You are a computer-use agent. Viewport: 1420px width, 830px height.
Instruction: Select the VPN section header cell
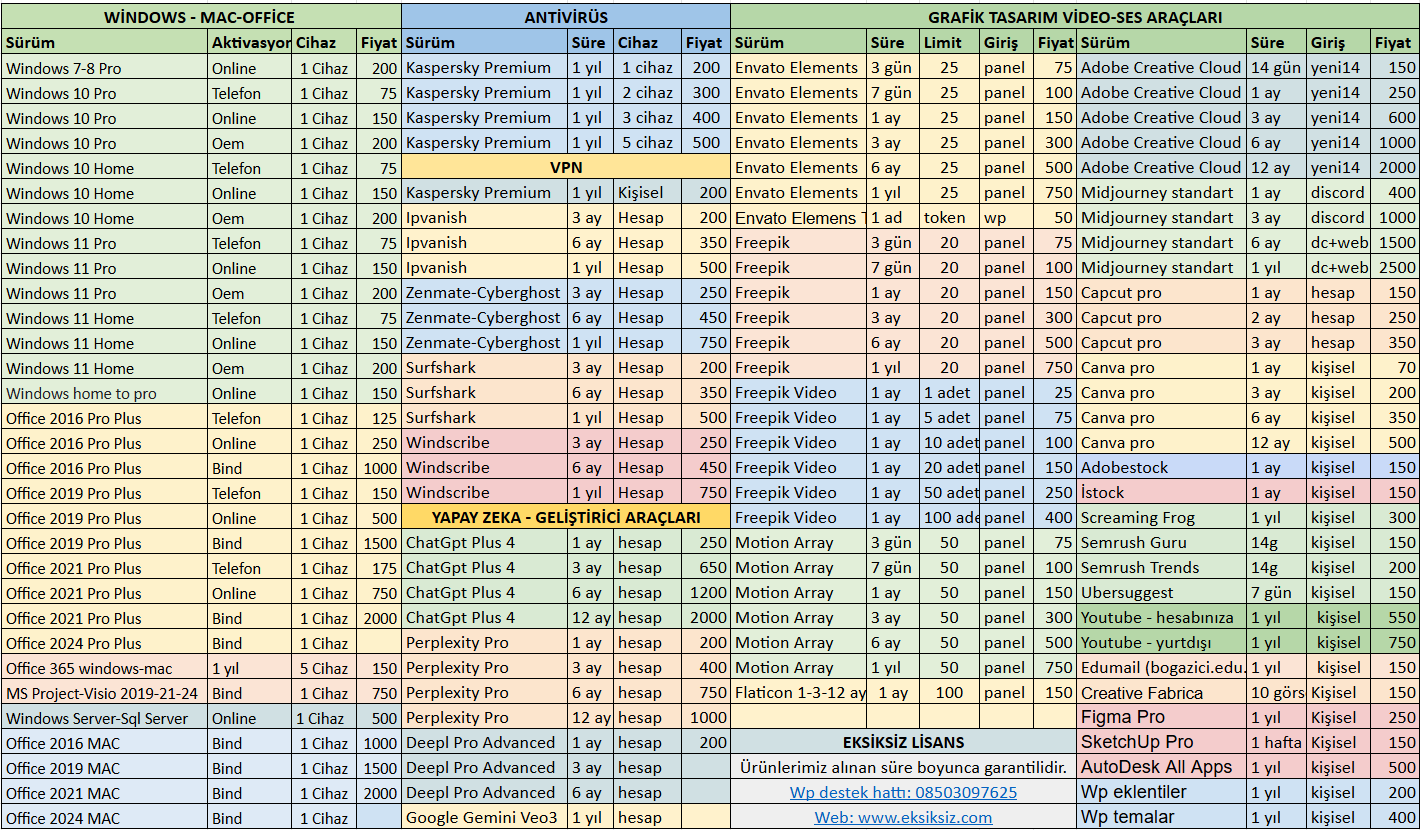coord(566,167)
